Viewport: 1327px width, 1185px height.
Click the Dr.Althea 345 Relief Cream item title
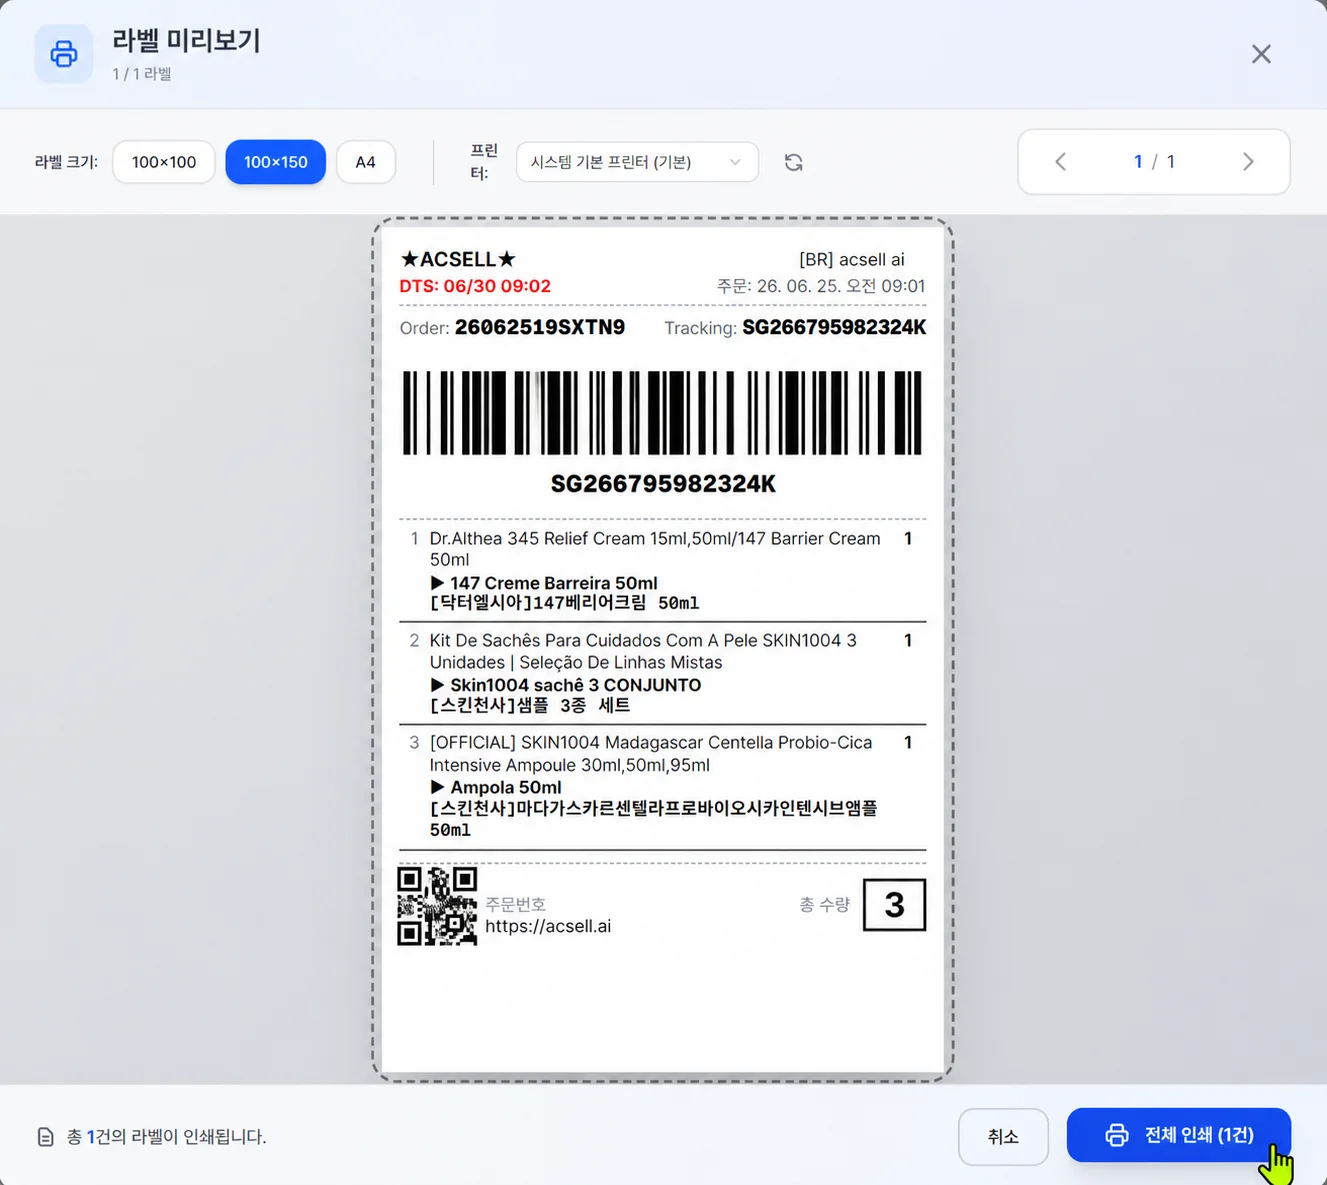tap(655, 549)
